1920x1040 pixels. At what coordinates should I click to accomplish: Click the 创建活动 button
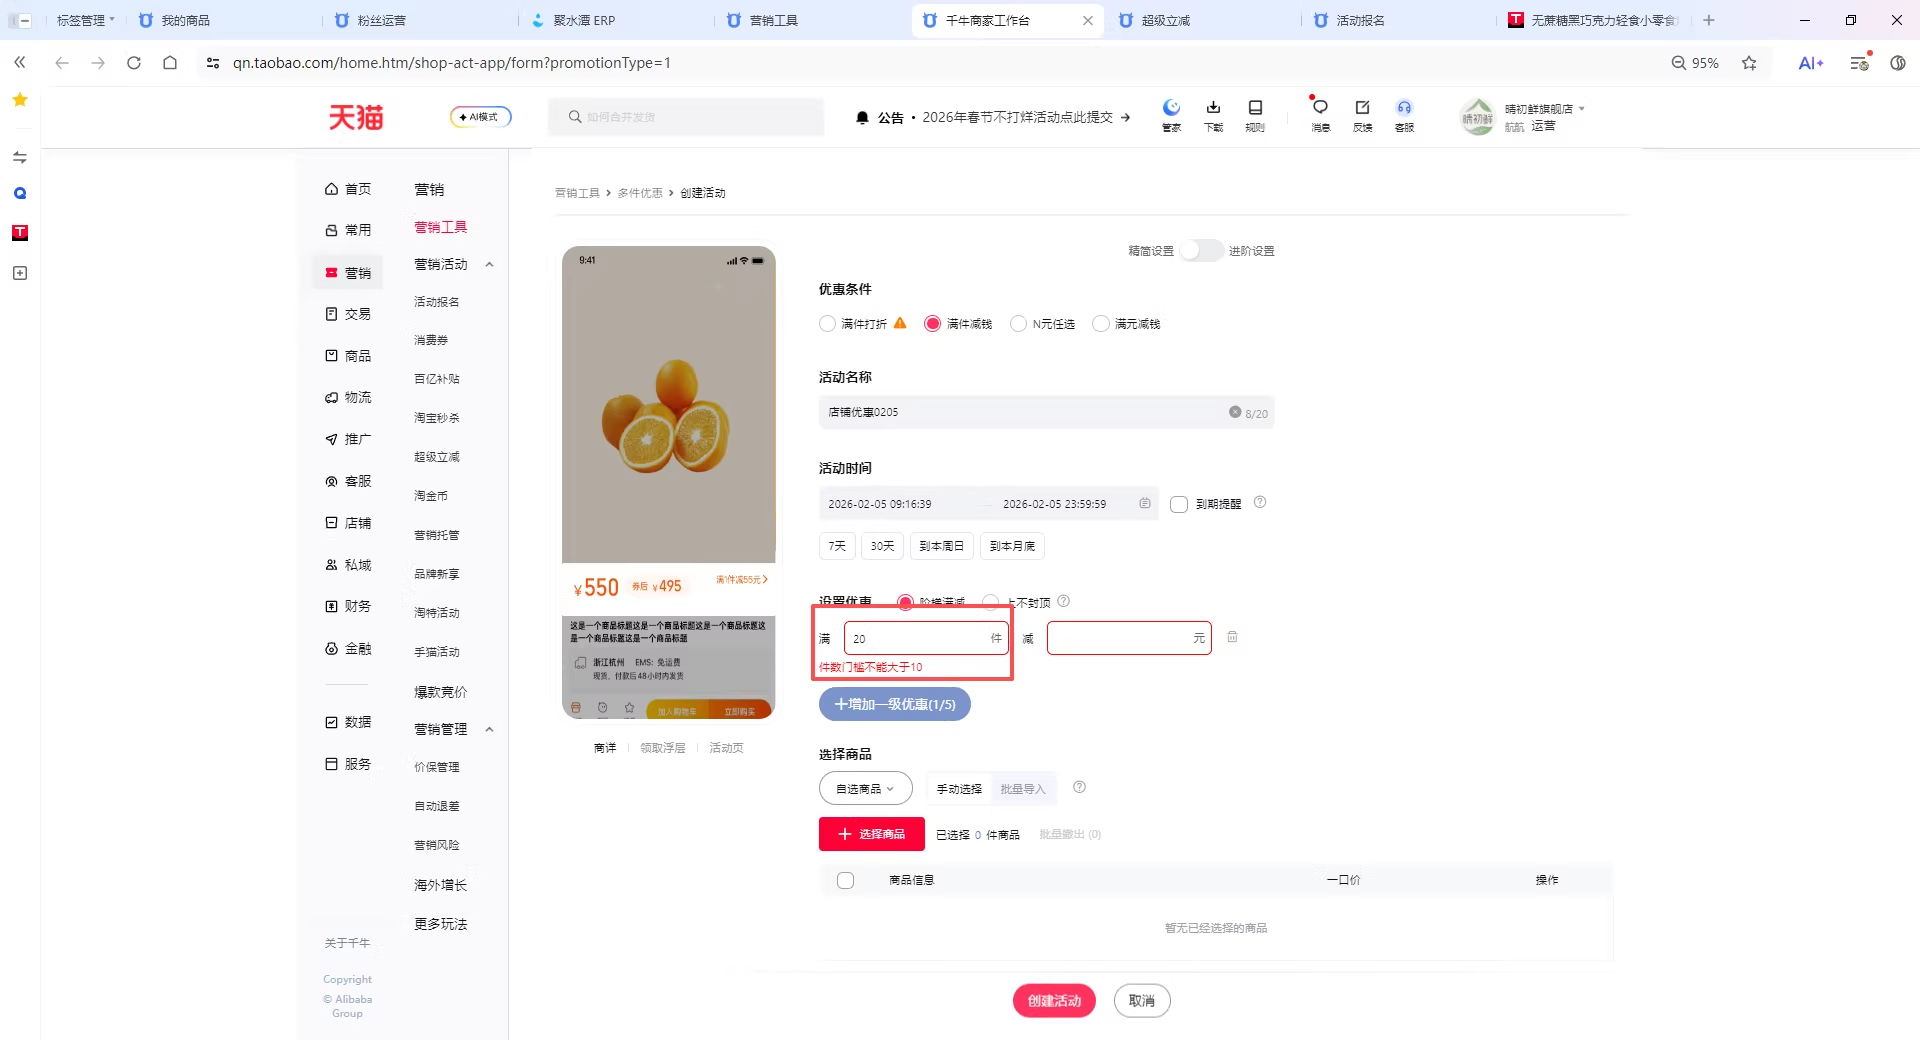pos(1054,1000)
